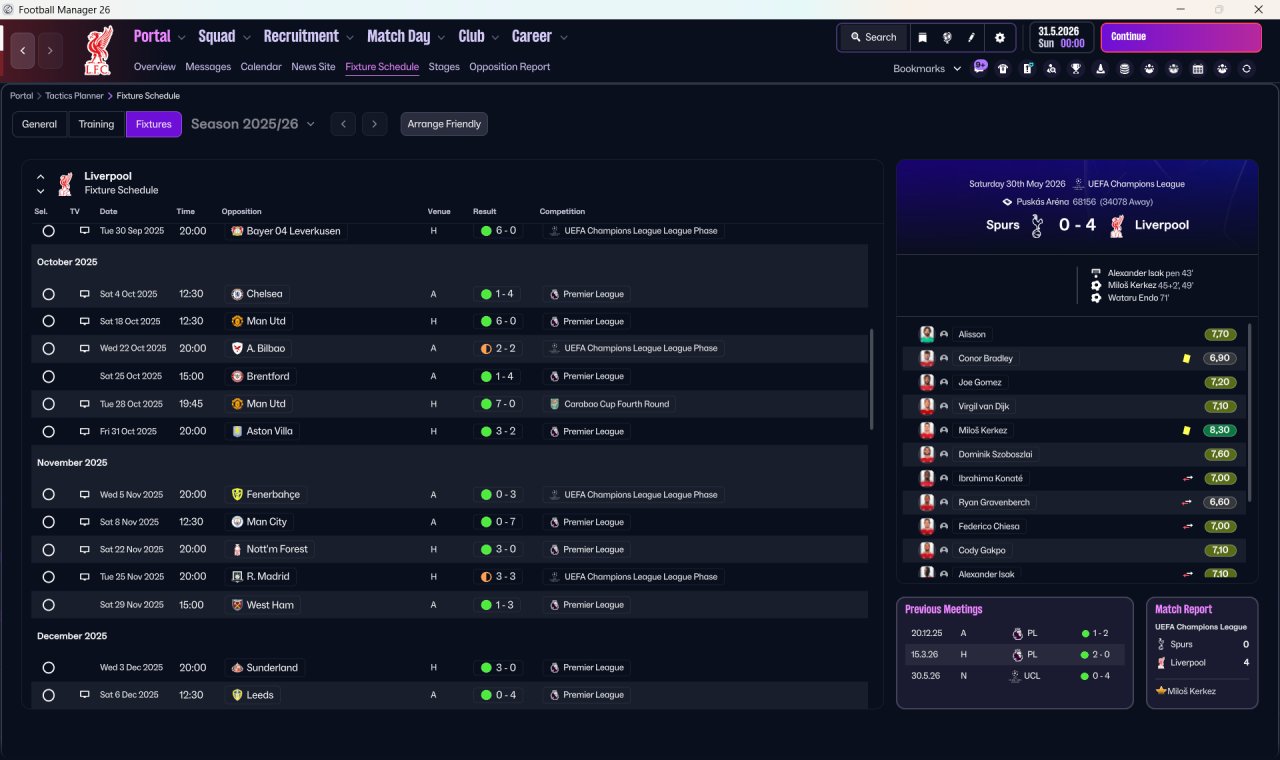Select the R. Madrid fixture radio button

pyautogui.click(x=48, y=577)
